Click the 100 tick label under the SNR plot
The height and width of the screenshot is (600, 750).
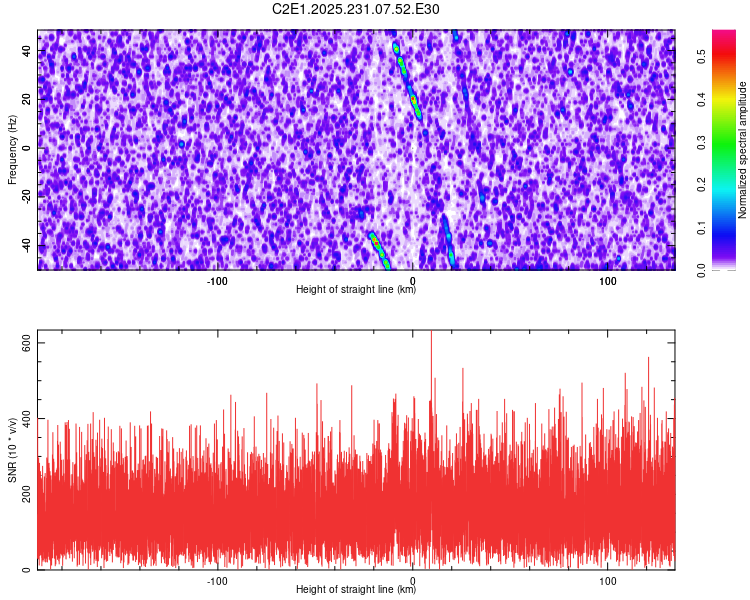click(607, 581)
